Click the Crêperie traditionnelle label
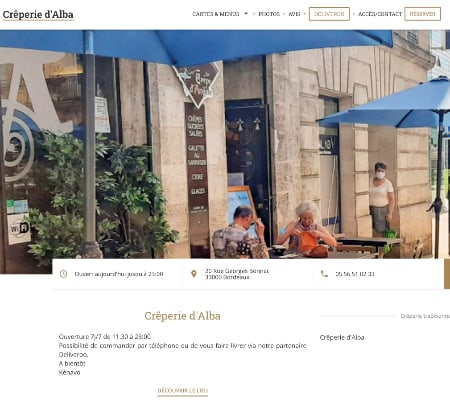The image size is (450, 410). (425, 316)
